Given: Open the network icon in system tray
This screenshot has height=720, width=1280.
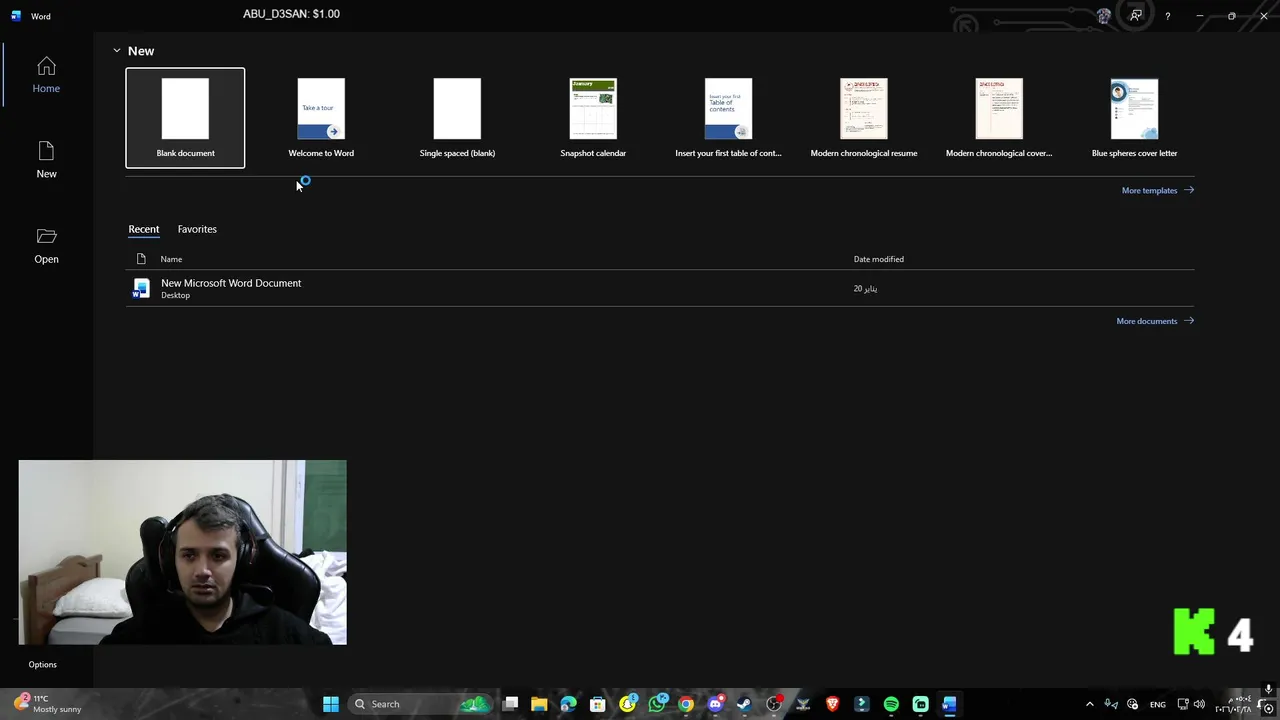Looking at the screenshot, I should (1183, 704).
